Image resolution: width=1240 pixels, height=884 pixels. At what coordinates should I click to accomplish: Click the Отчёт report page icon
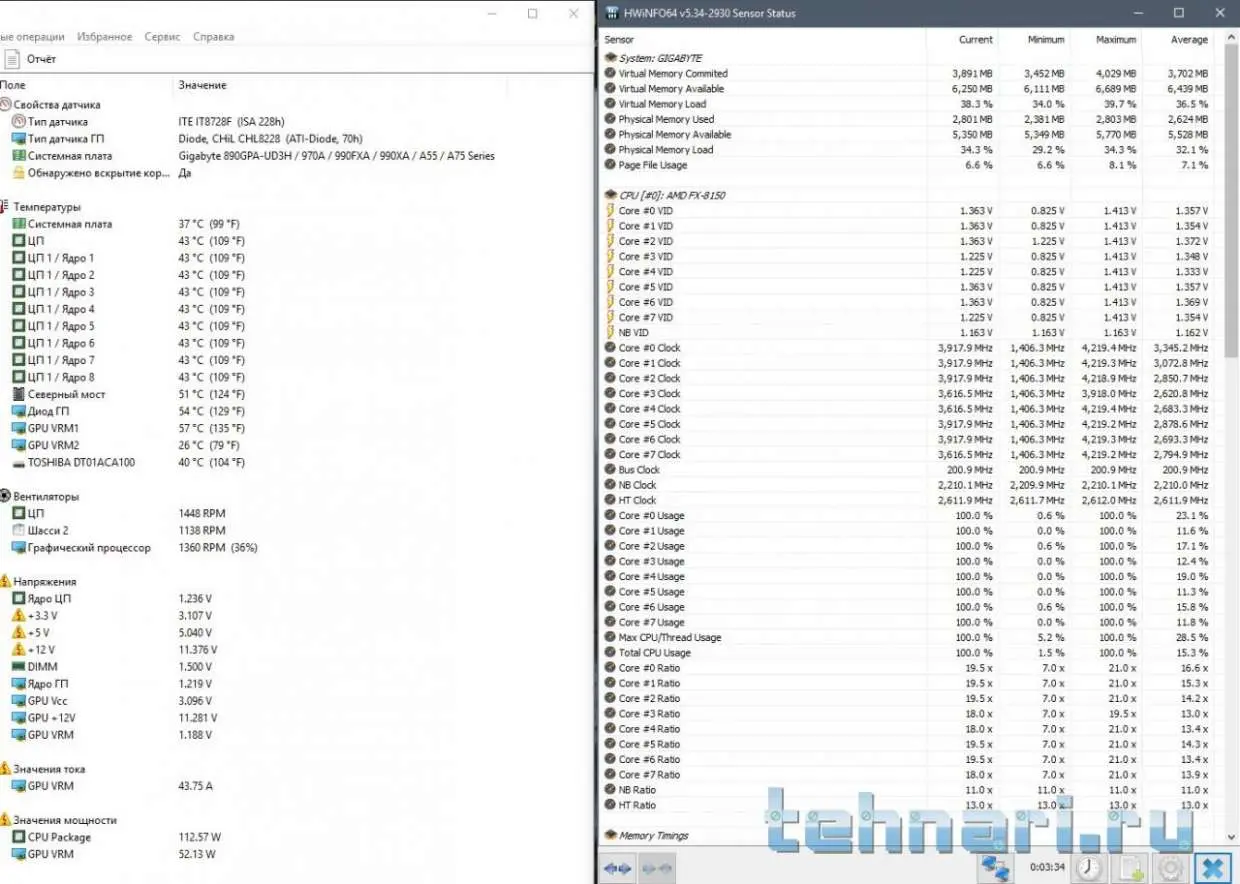pyautogui.click(x=12, y=59)
